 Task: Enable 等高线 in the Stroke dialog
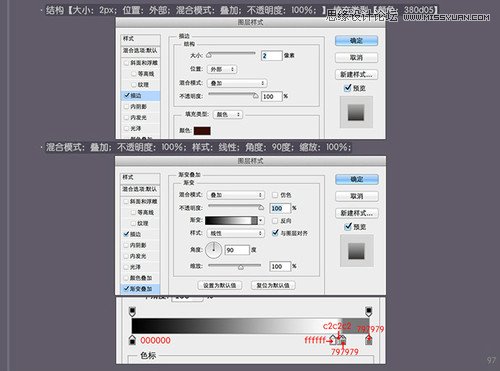click(134, 74)
